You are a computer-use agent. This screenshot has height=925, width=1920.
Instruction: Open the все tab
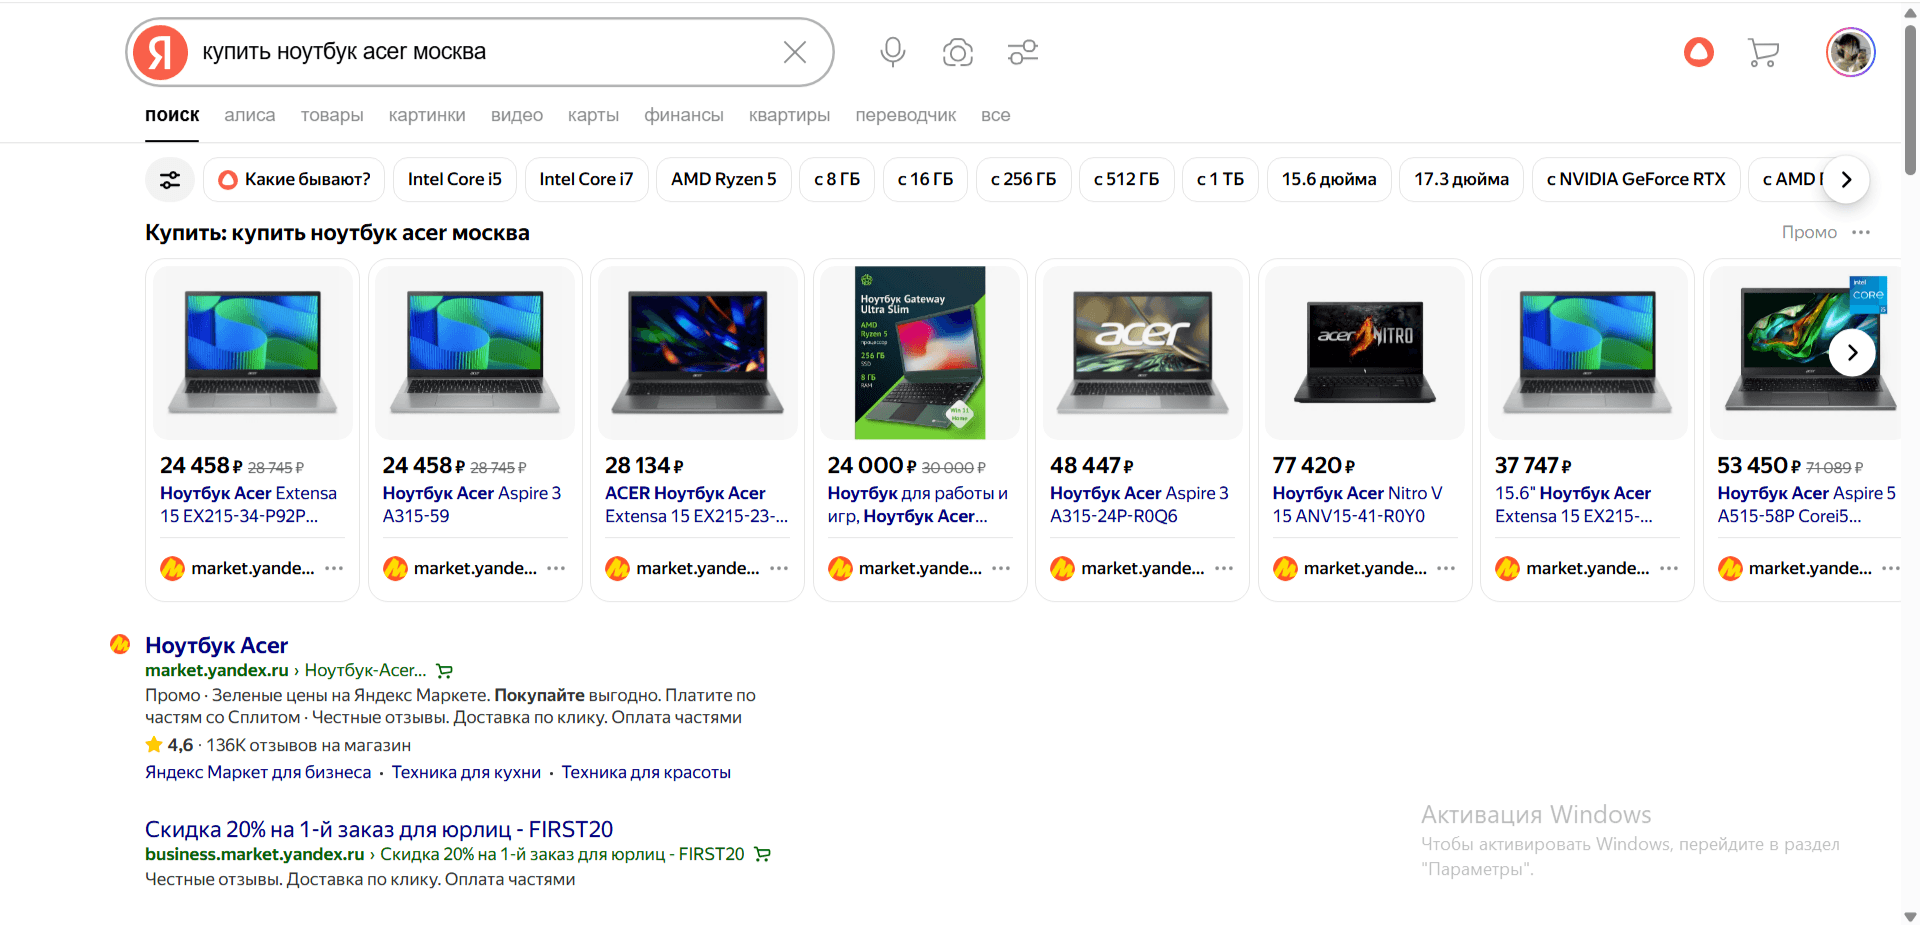996,115
